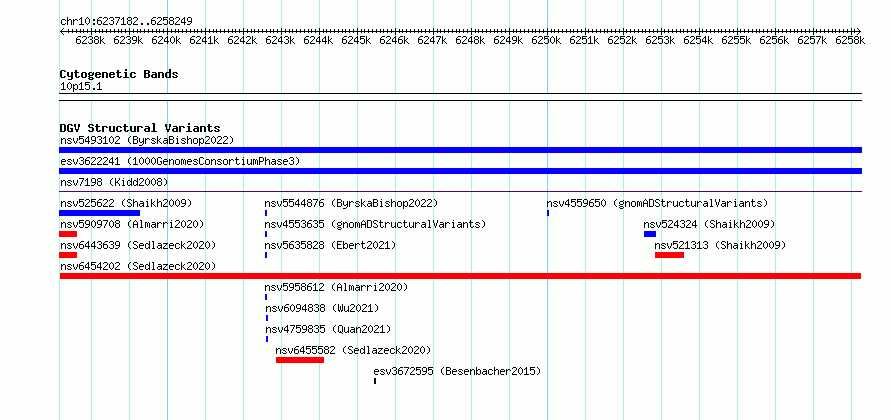
Task: Open the nsv525622 (Shaikh2009) label
Action: click(126, 203)
